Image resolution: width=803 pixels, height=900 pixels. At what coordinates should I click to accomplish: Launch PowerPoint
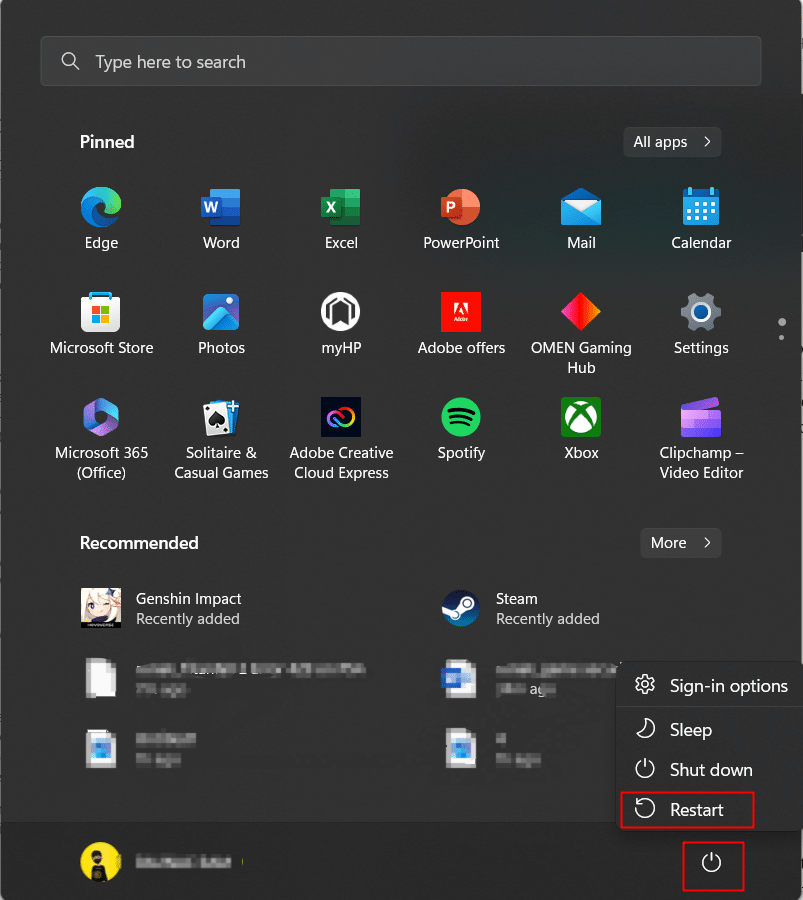coord(461,219)
